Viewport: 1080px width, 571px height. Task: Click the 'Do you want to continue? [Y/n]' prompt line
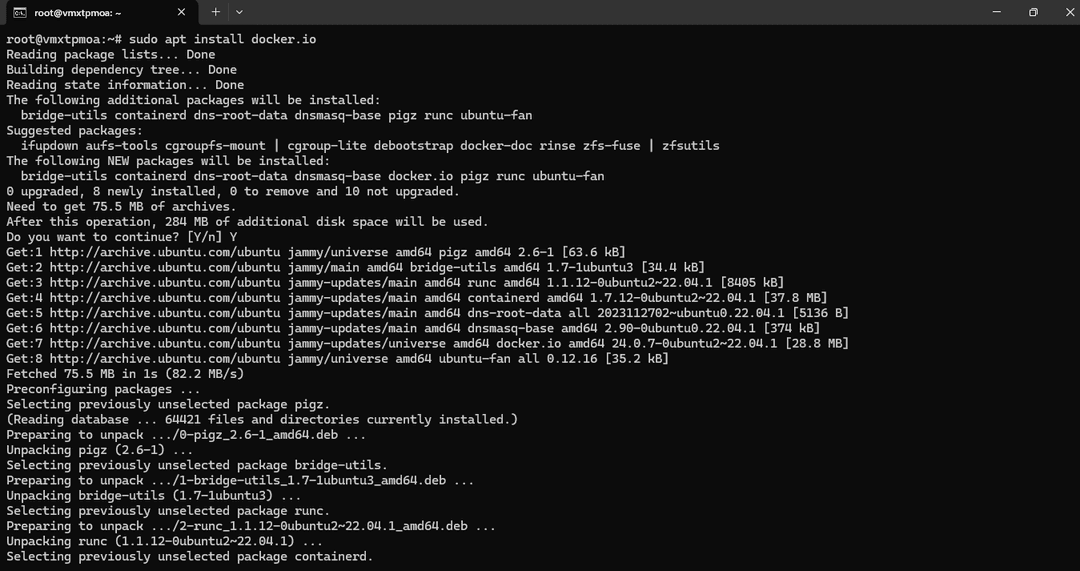(122, 237)
